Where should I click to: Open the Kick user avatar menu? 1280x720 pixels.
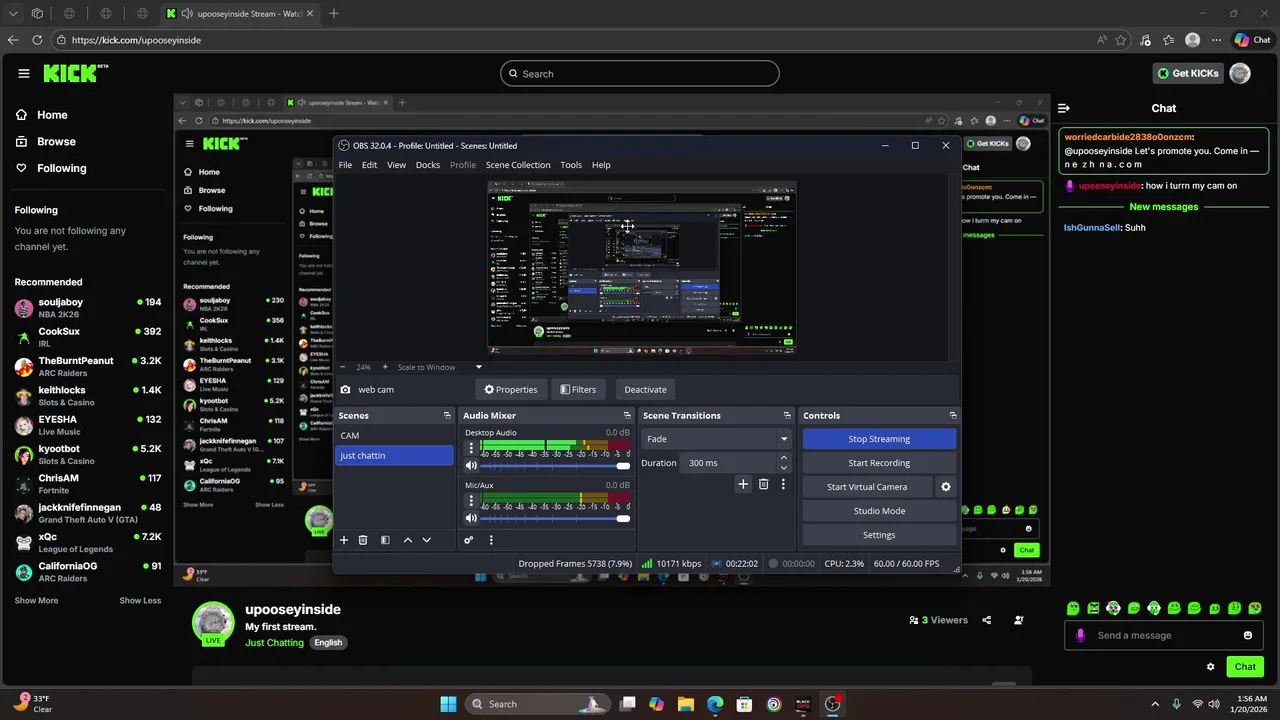coord(1240,73)
